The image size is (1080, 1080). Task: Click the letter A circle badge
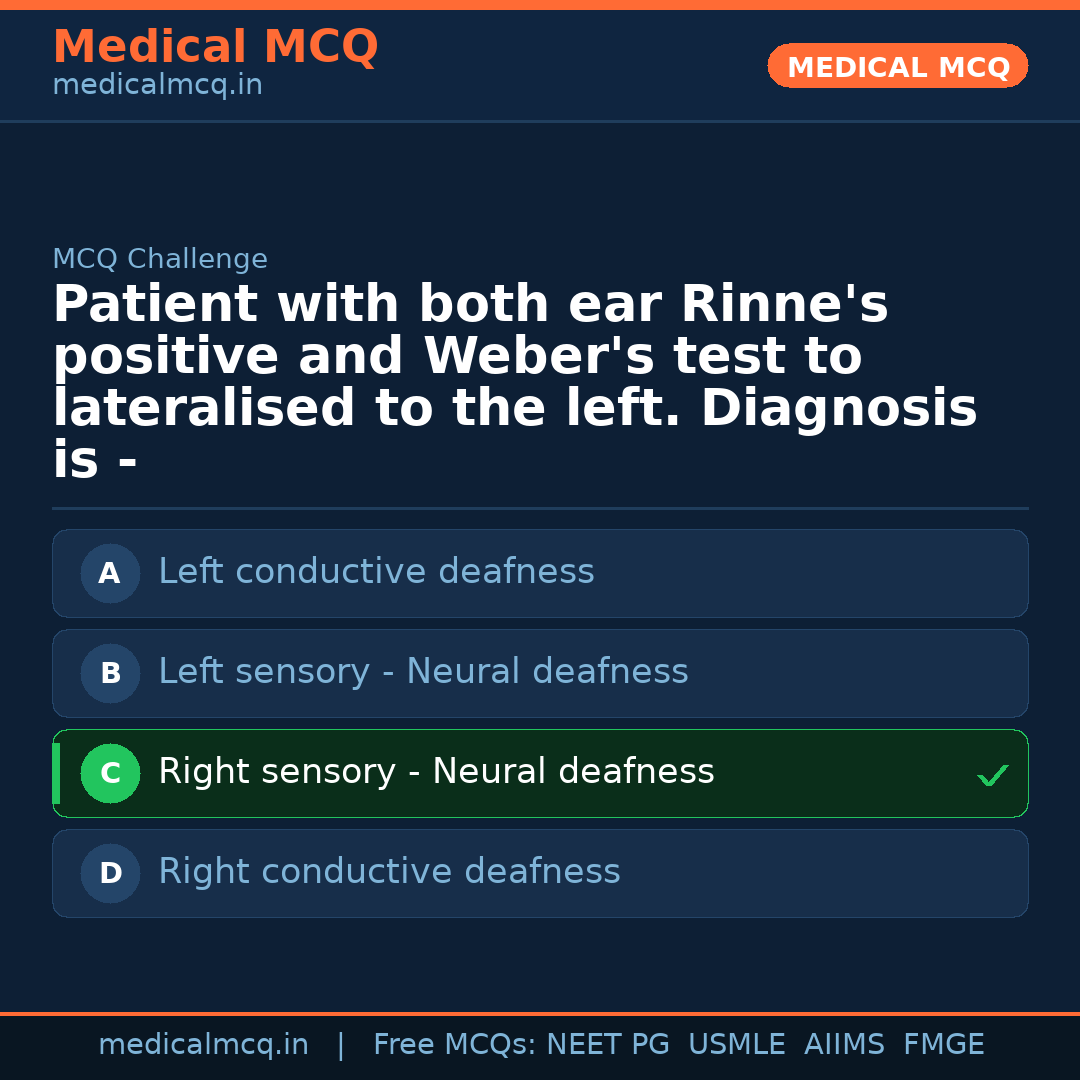(x=110, y=573)
